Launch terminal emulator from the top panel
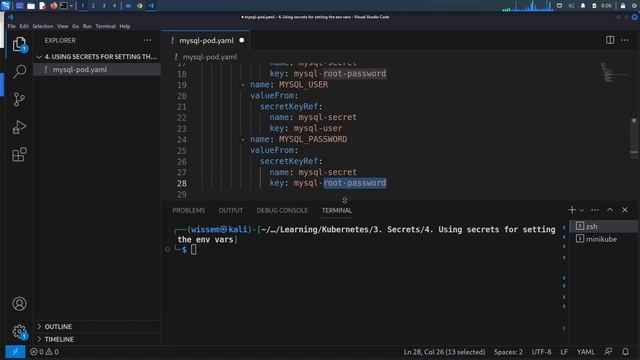The height and width of the screenshot is (360, 640). tap(64, 6)
